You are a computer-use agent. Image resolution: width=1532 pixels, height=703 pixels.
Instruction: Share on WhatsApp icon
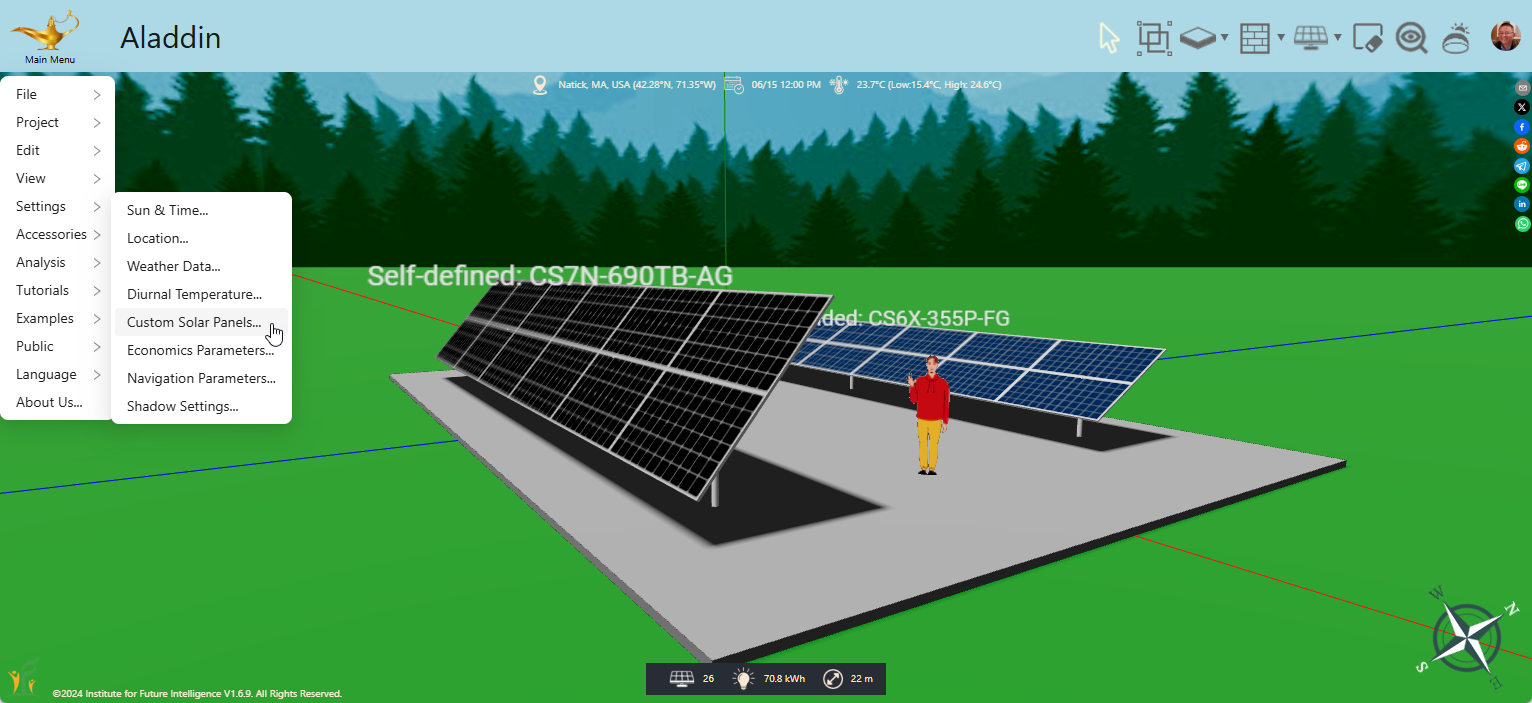(x=1522, y=224)
